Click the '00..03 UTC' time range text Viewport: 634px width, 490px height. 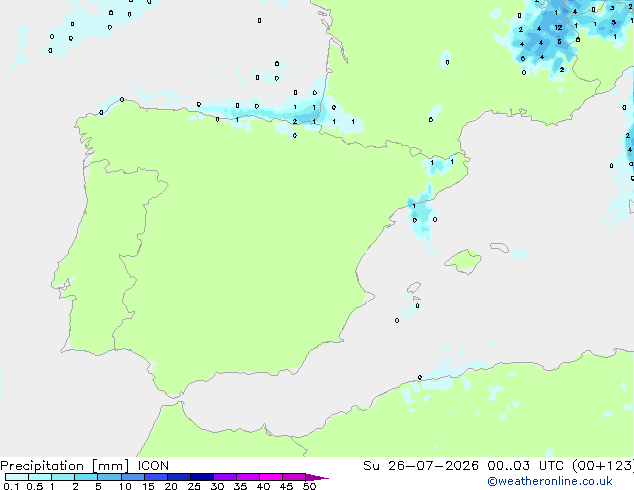point(526,466)
